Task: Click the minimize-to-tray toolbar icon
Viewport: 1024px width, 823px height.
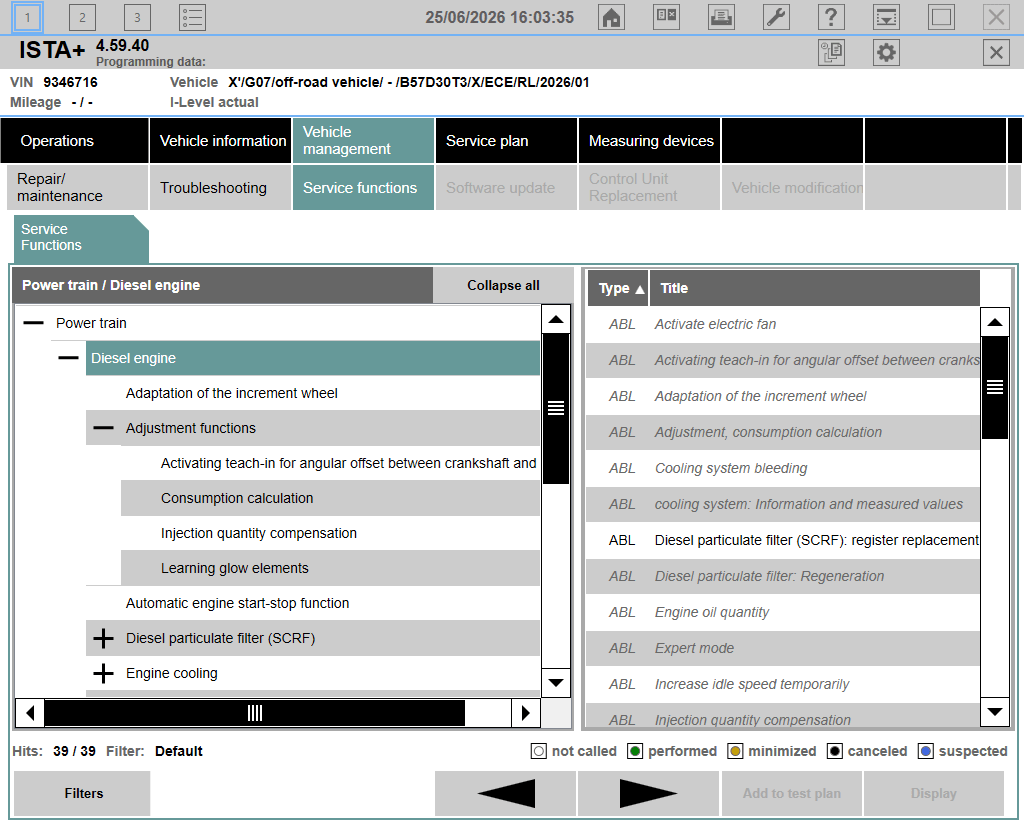Action: click(886, 18)
